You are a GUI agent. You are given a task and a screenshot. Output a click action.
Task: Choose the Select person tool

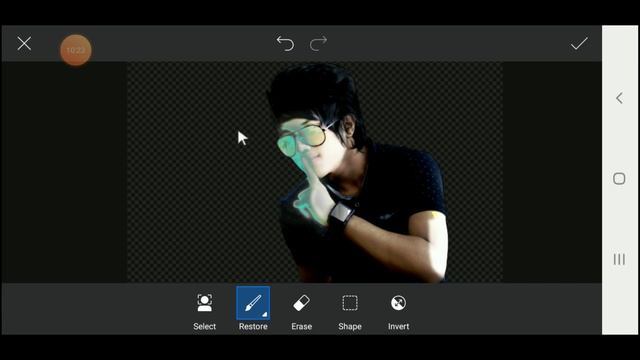pos(204,303)
